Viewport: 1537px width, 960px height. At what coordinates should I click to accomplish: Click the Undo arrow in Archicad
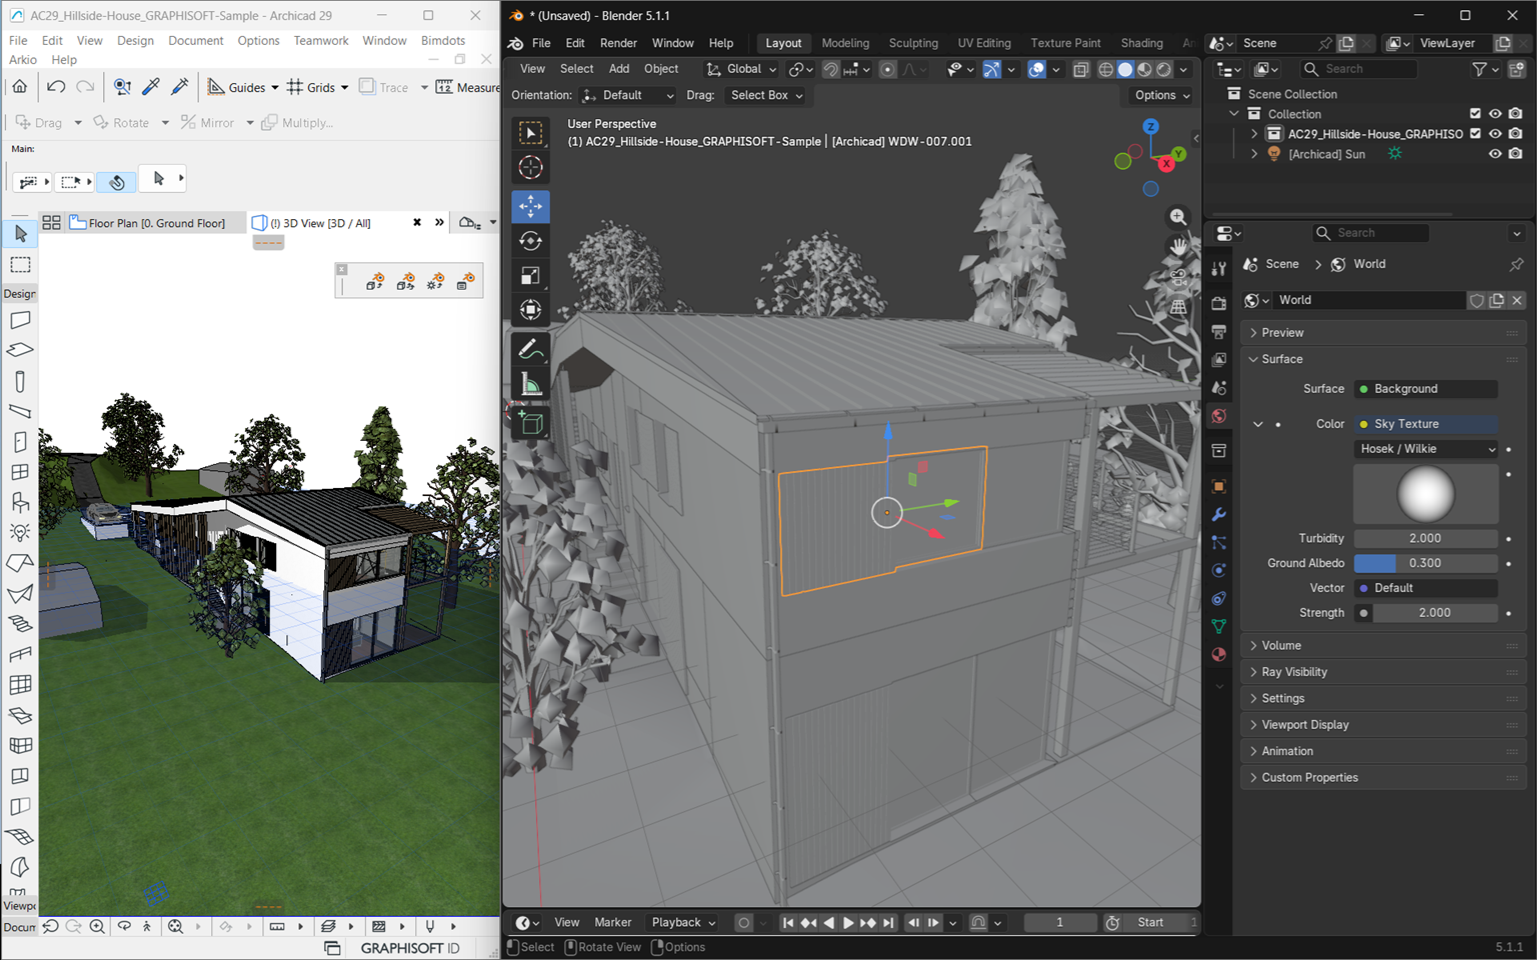56,87
